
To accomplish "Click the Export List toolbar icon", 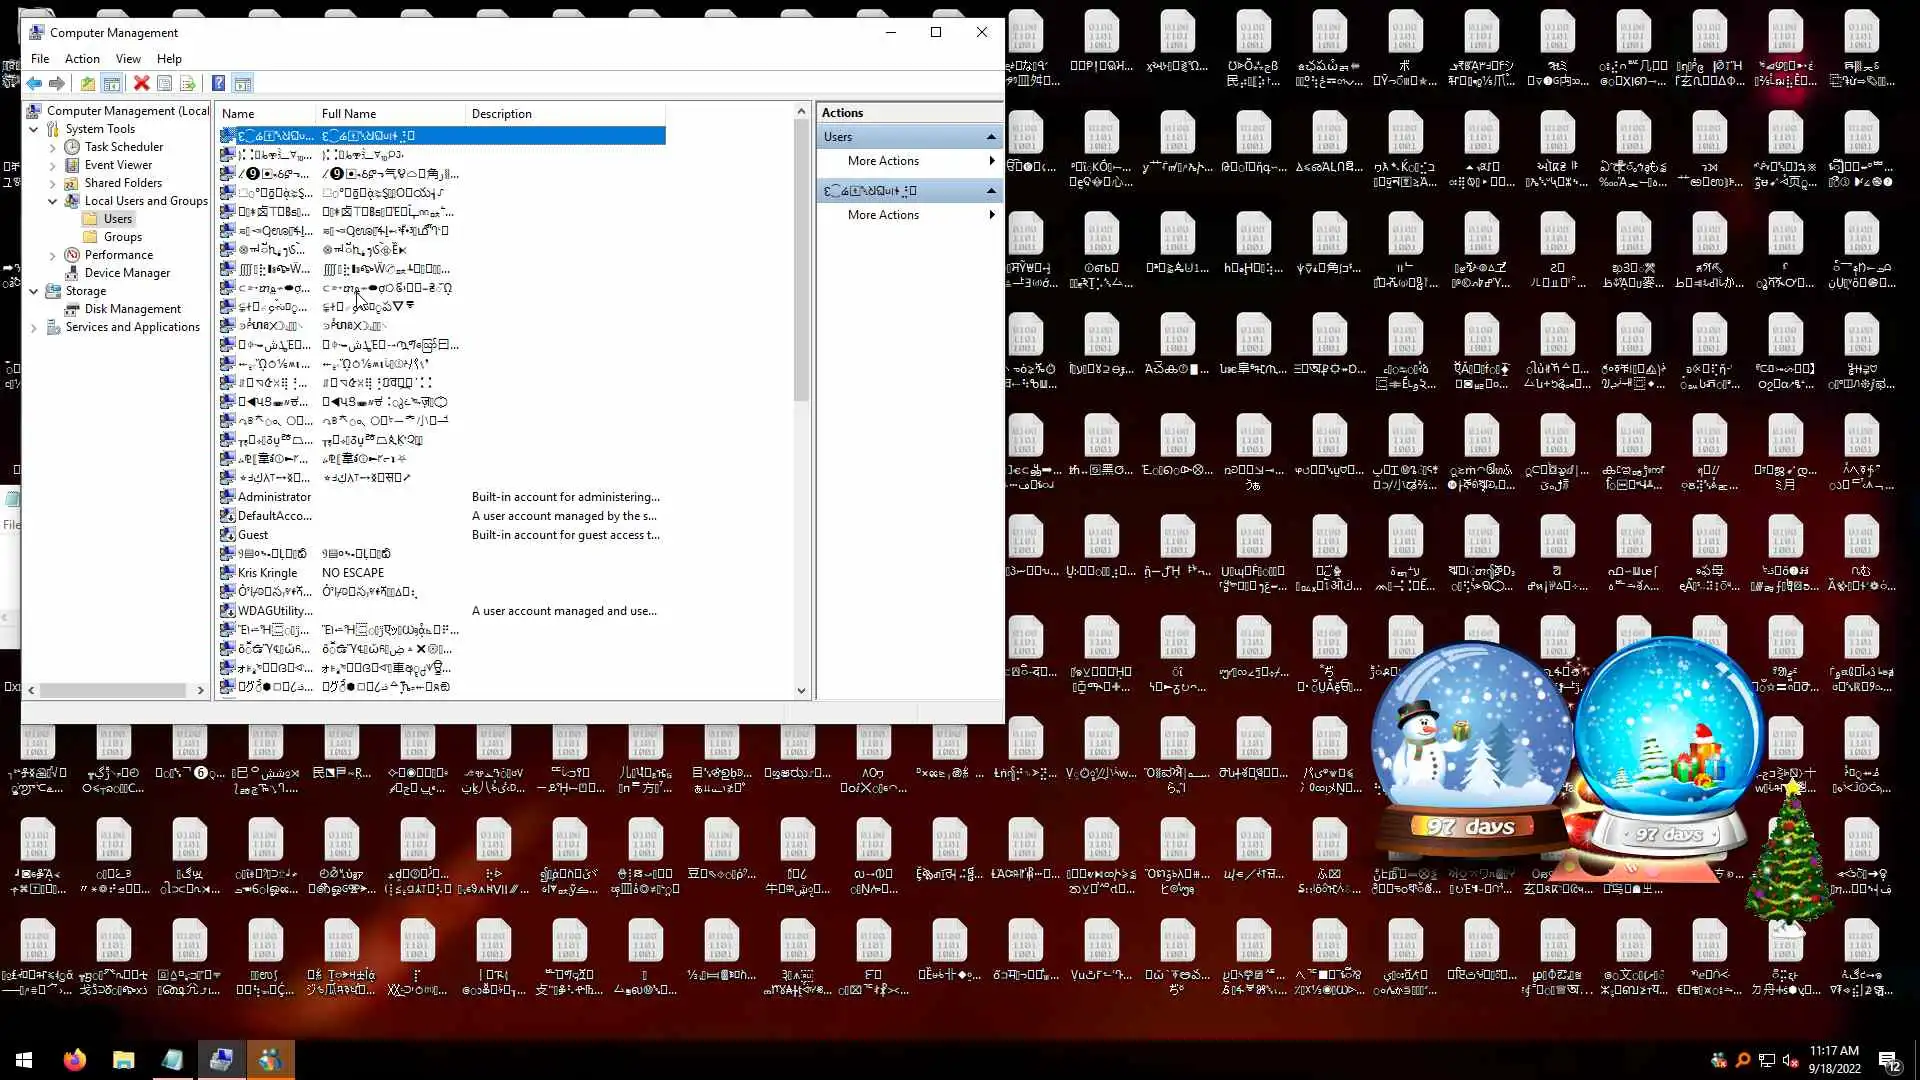I will click(x=187, y=84).
